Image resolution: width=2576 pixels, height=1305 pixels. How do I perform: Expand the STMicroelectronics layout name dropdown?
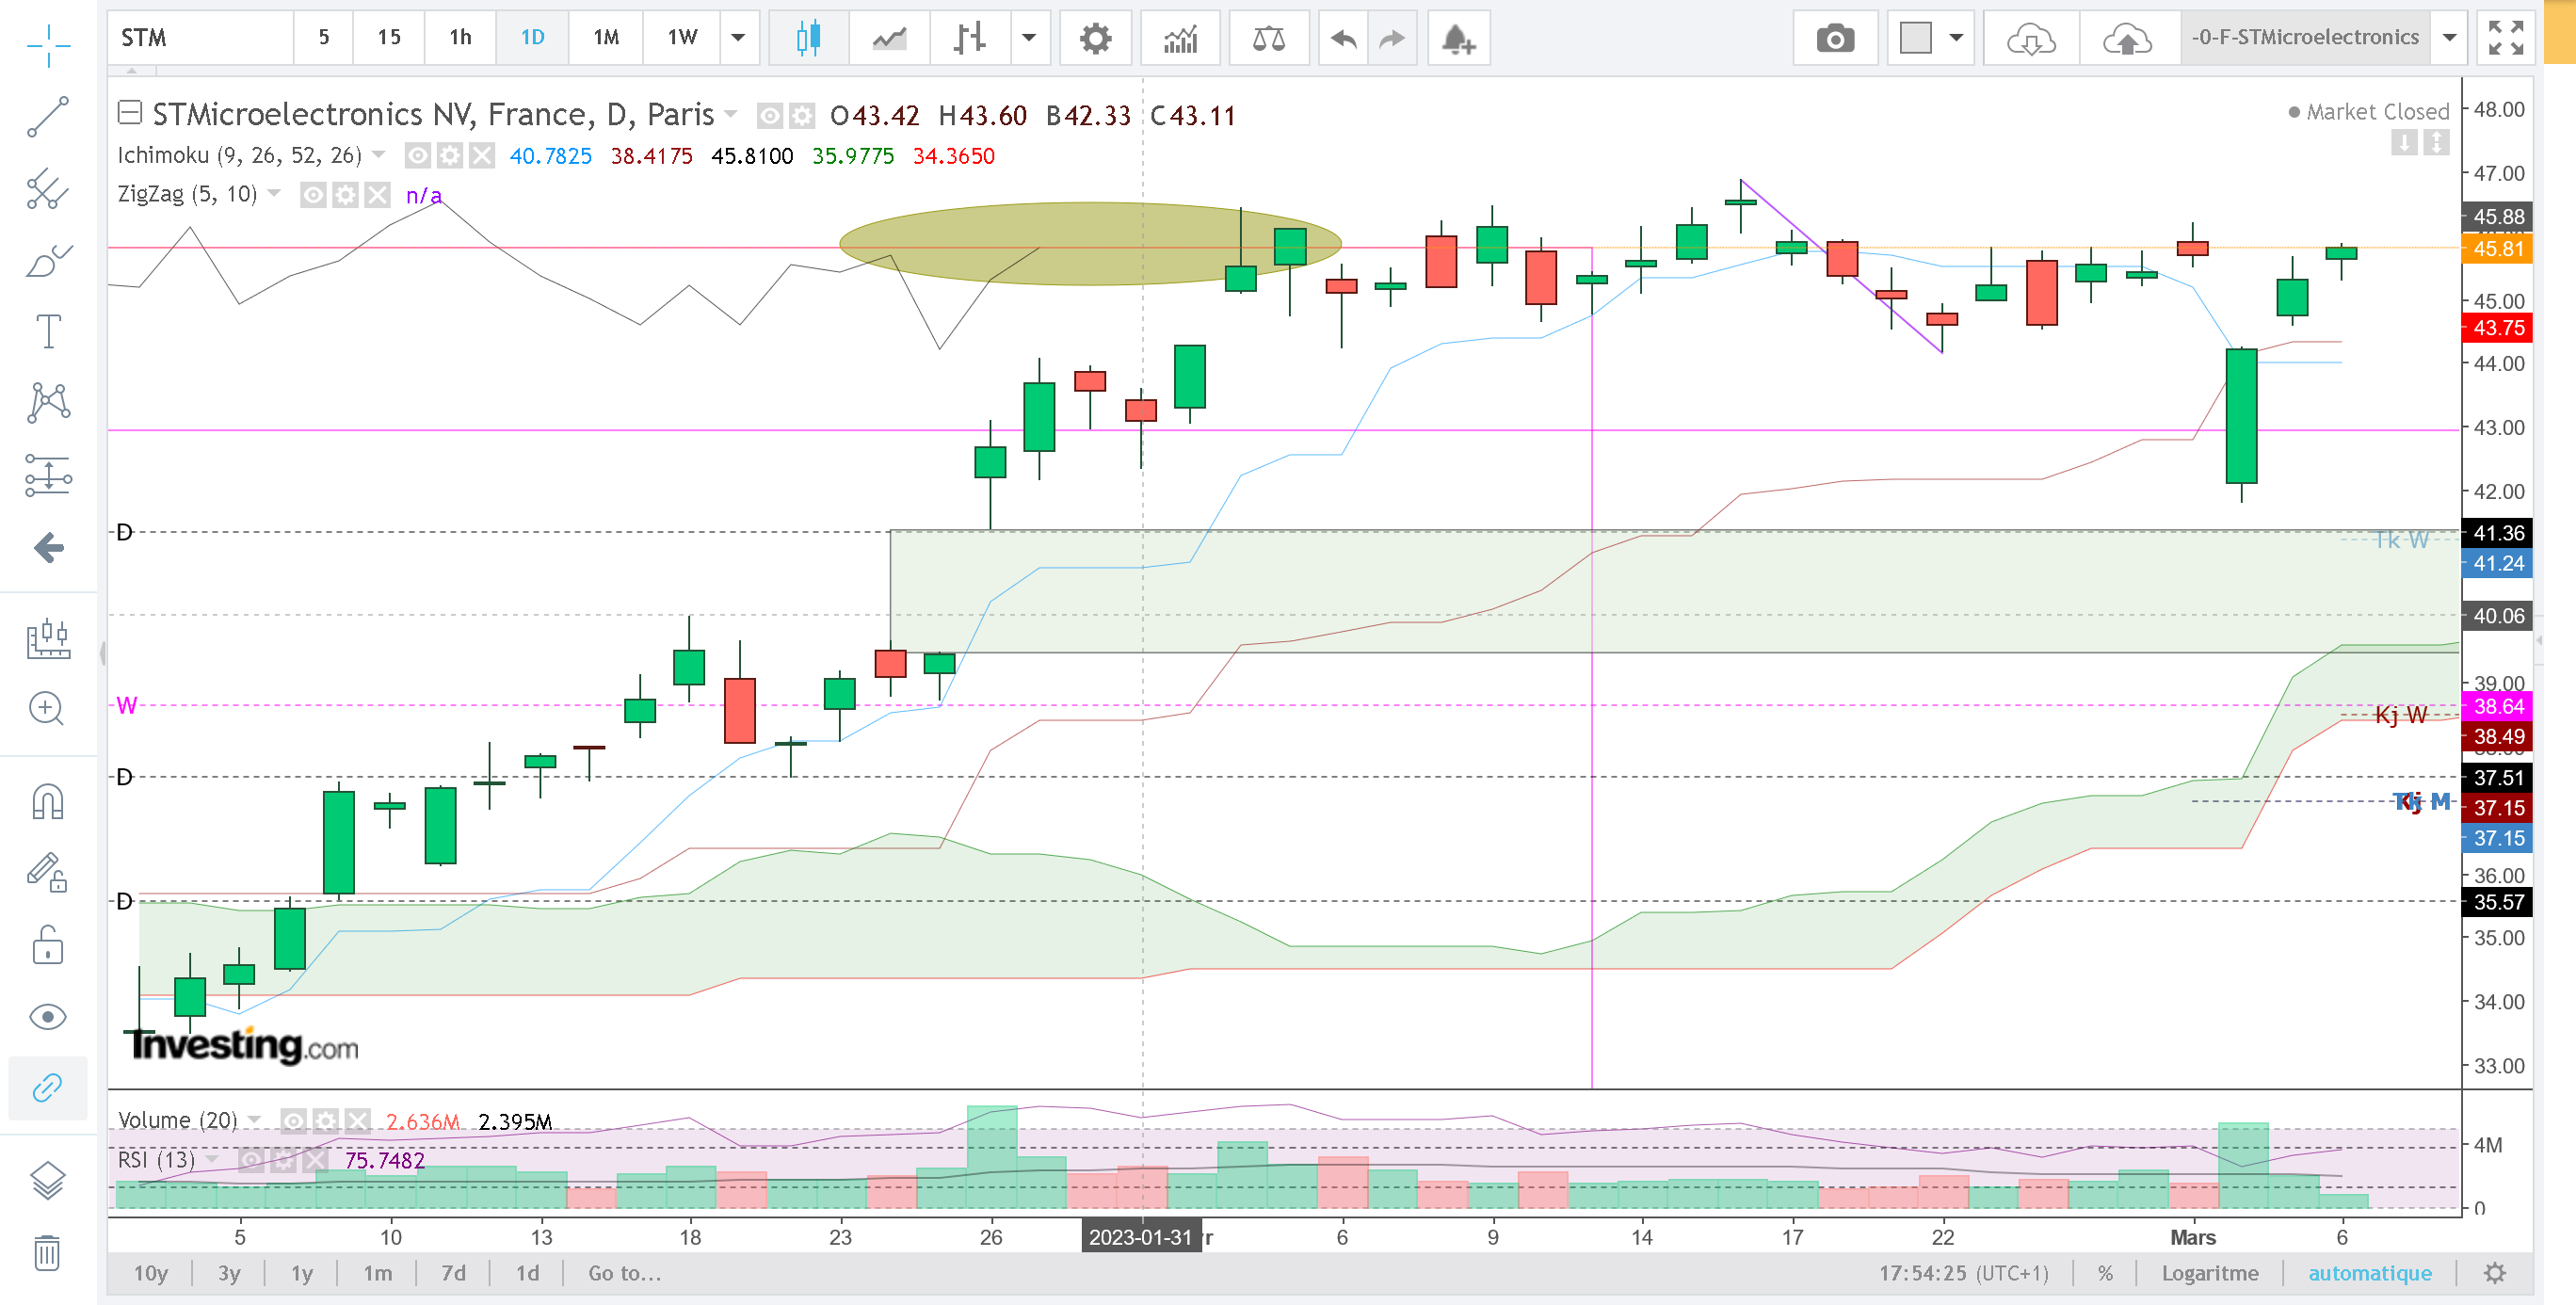2449,38
